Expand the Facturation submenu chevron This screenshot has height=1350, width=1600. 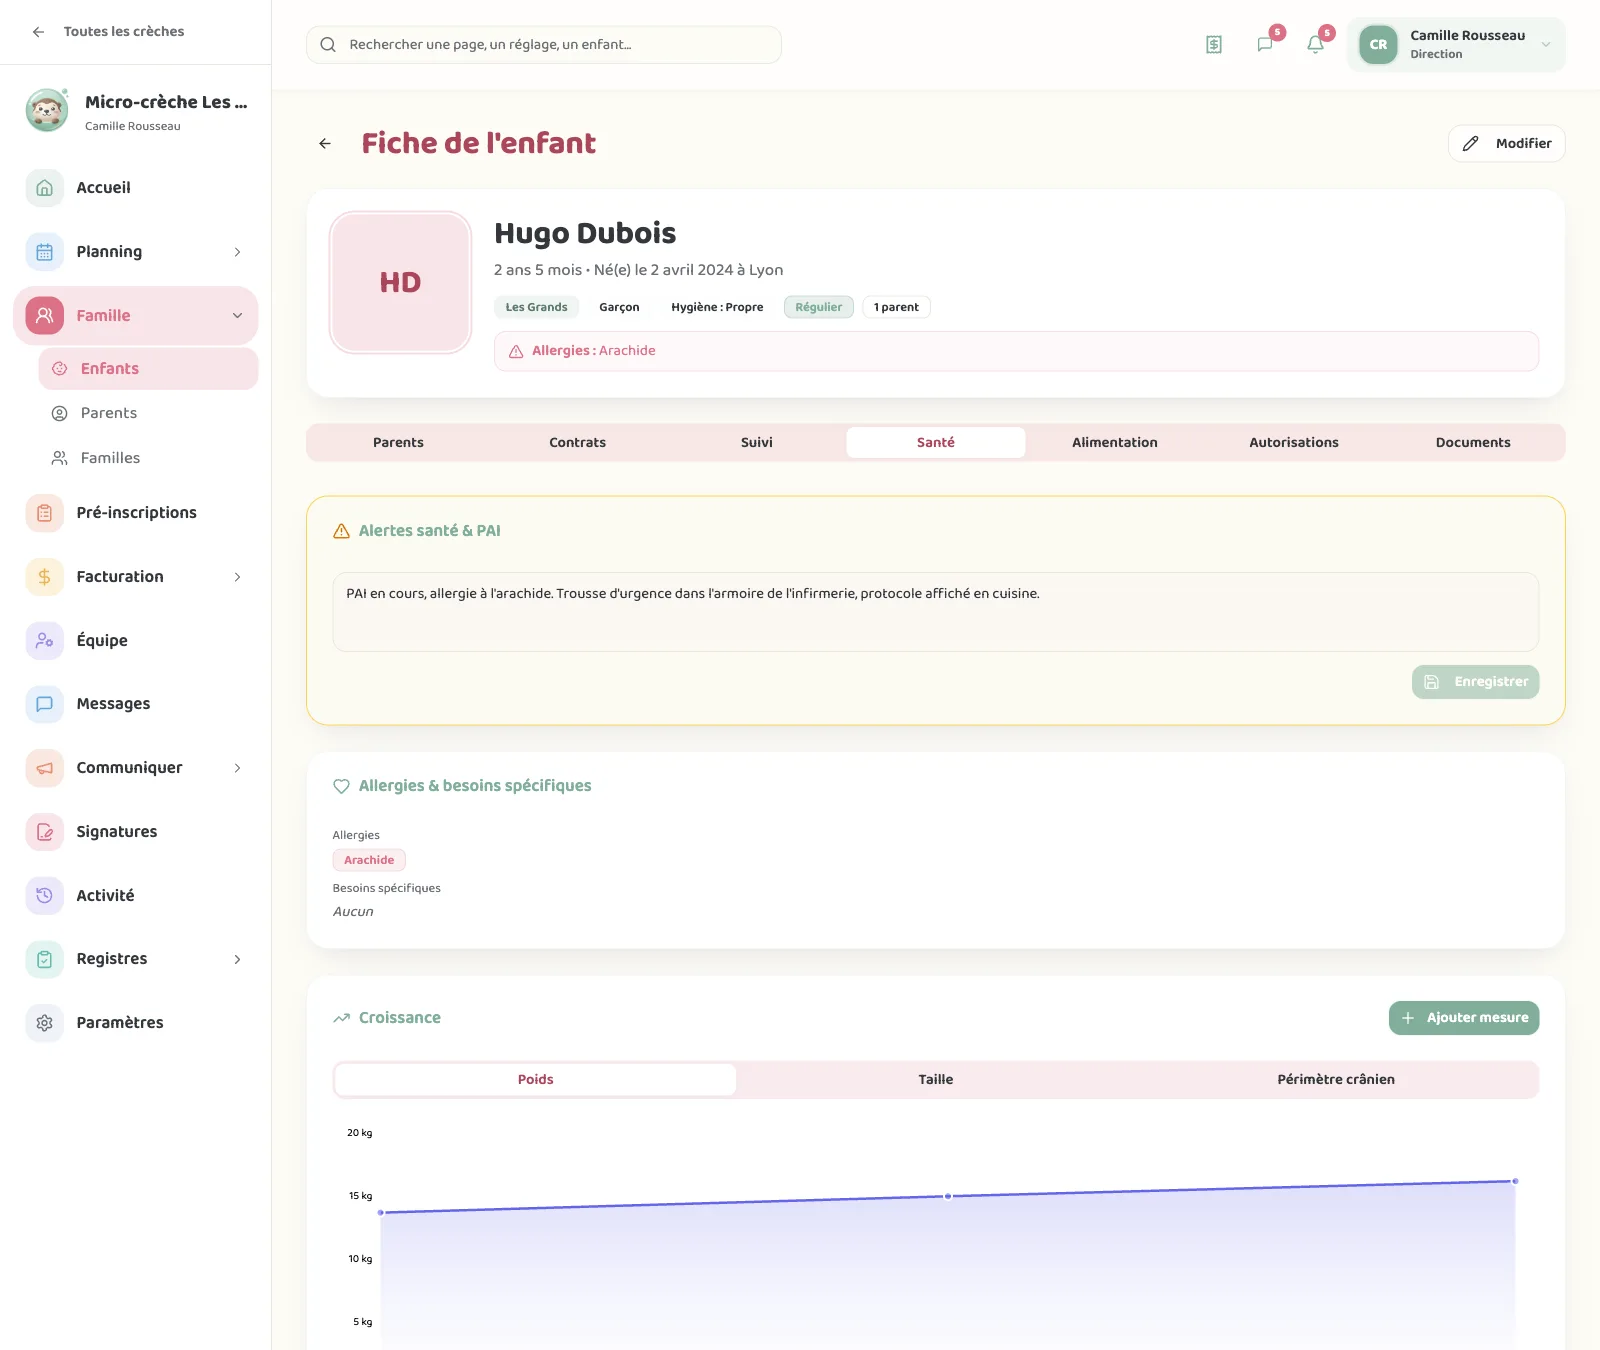tap(237, 577)
